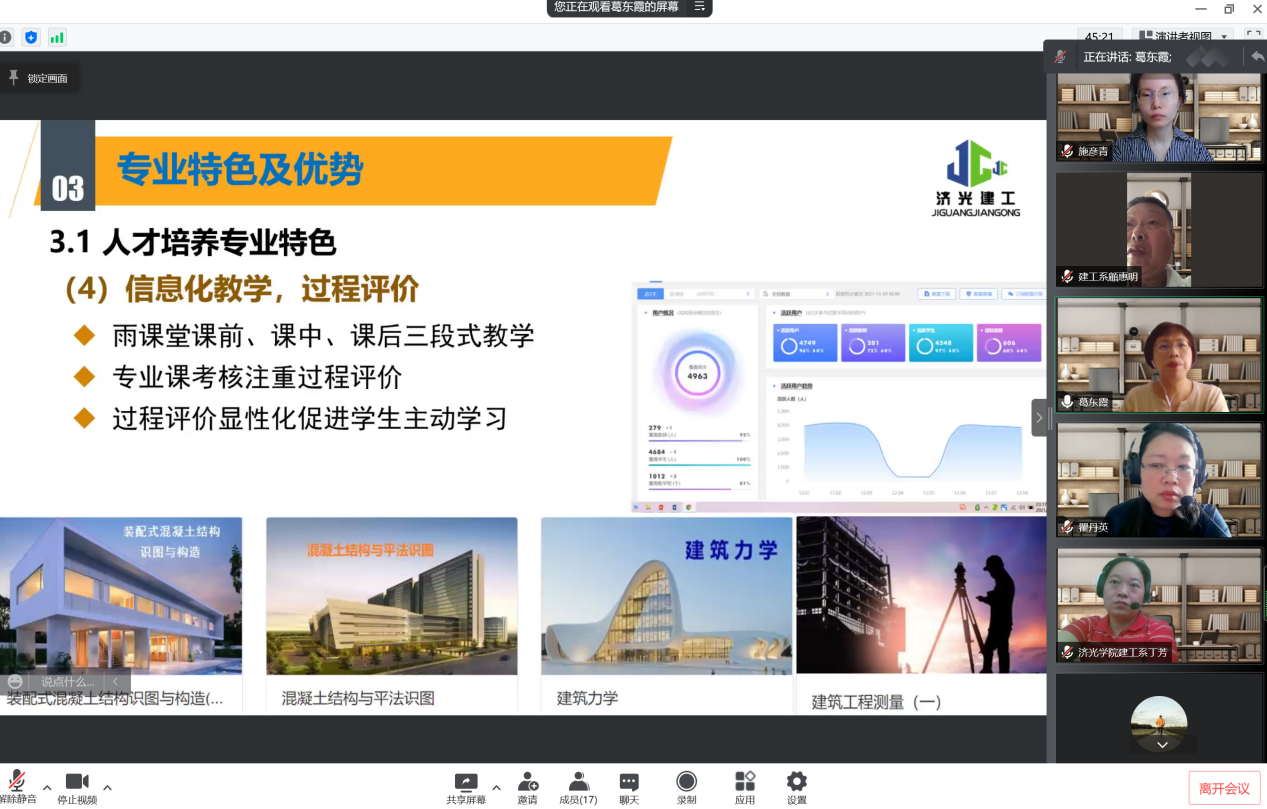Click the invite participants icon
Image resolution: width=1267 pixels, height=809 pixels.
pyautogui.click(x=528, y=783)
